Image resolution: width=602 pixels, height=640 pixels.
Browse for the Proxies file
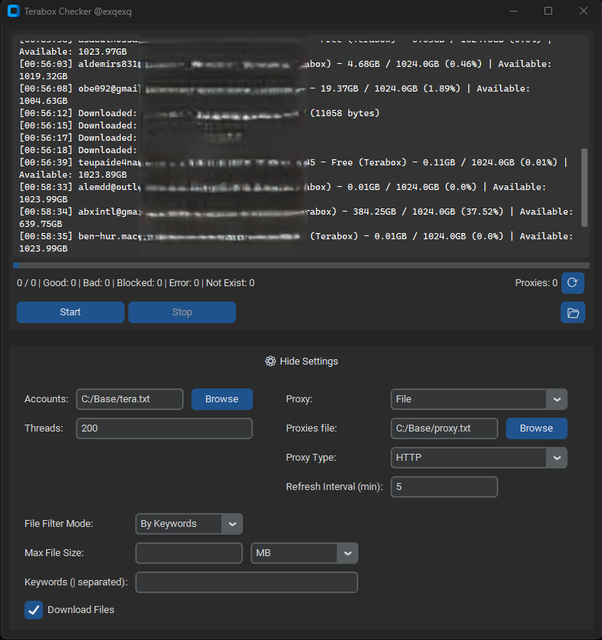[x=536, y=428]
